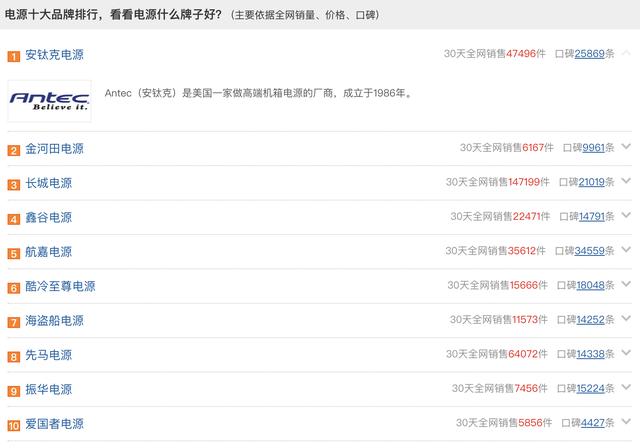
Task: Click the Antec description founded 1986 text
Action: [x=259, y=93]
